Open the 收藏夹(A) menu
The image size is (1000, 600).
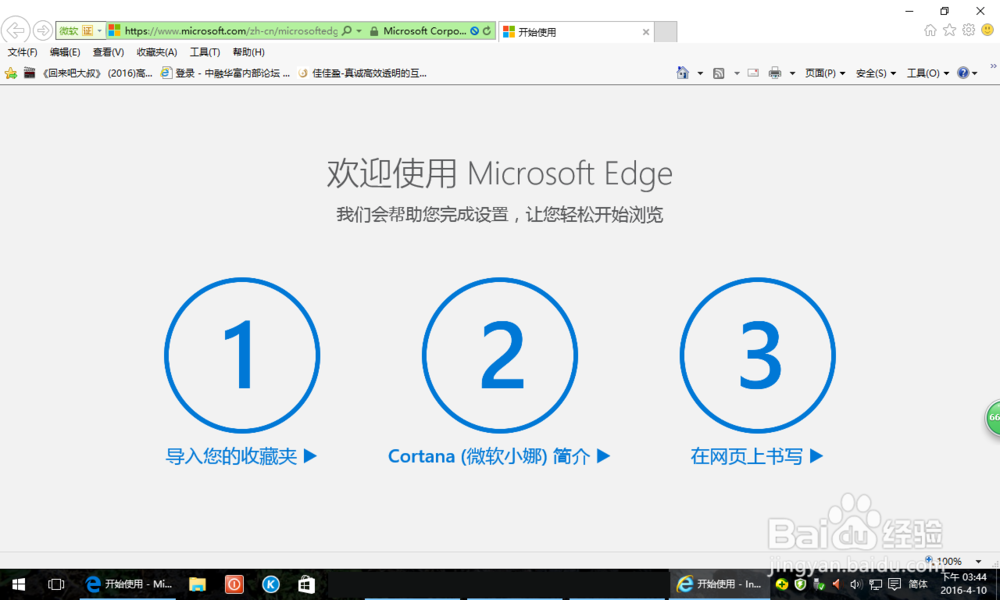point(157,52)
